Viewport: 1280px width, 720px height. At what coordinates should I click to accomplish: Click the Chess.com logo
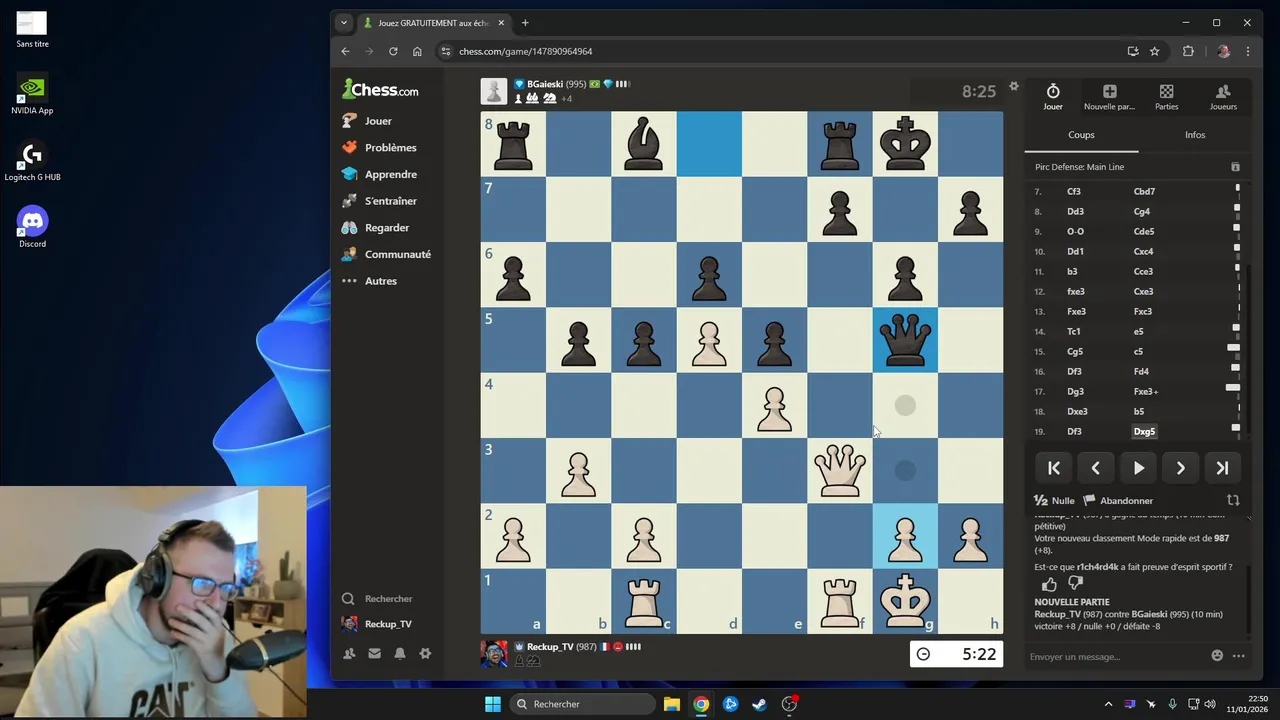point(380,89)
